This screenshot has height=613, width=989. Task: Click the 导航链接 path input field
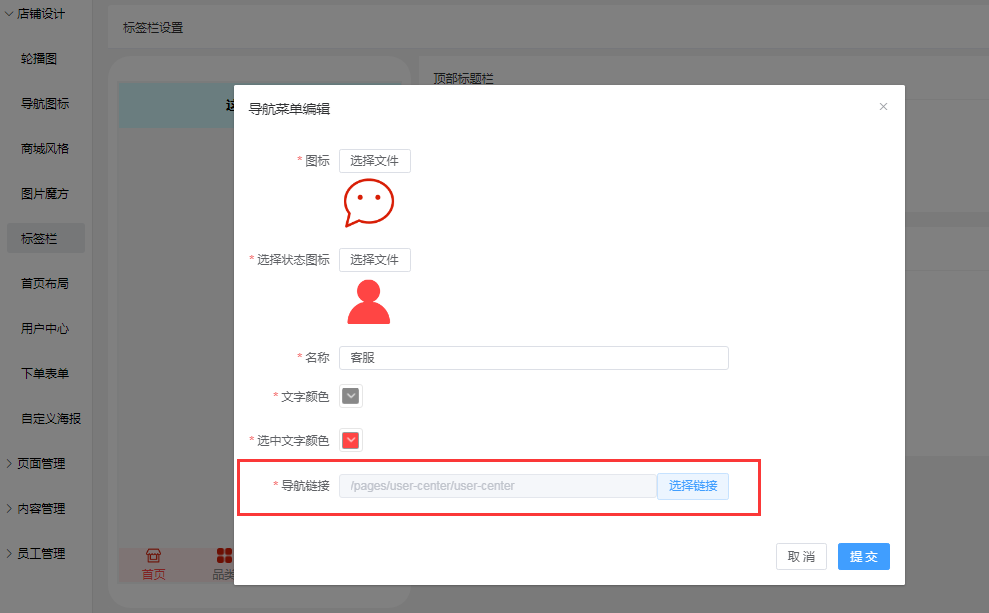(498, 486)
